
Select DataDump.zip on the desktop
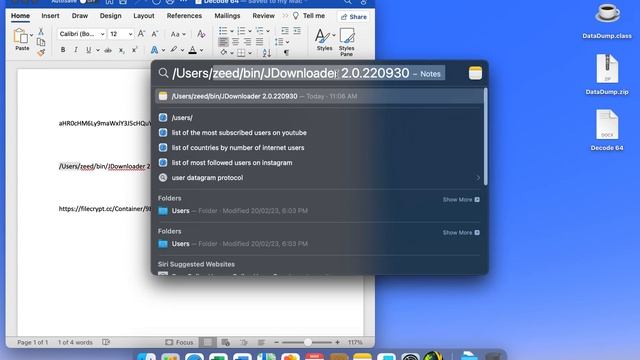click(x=607, y=75)
